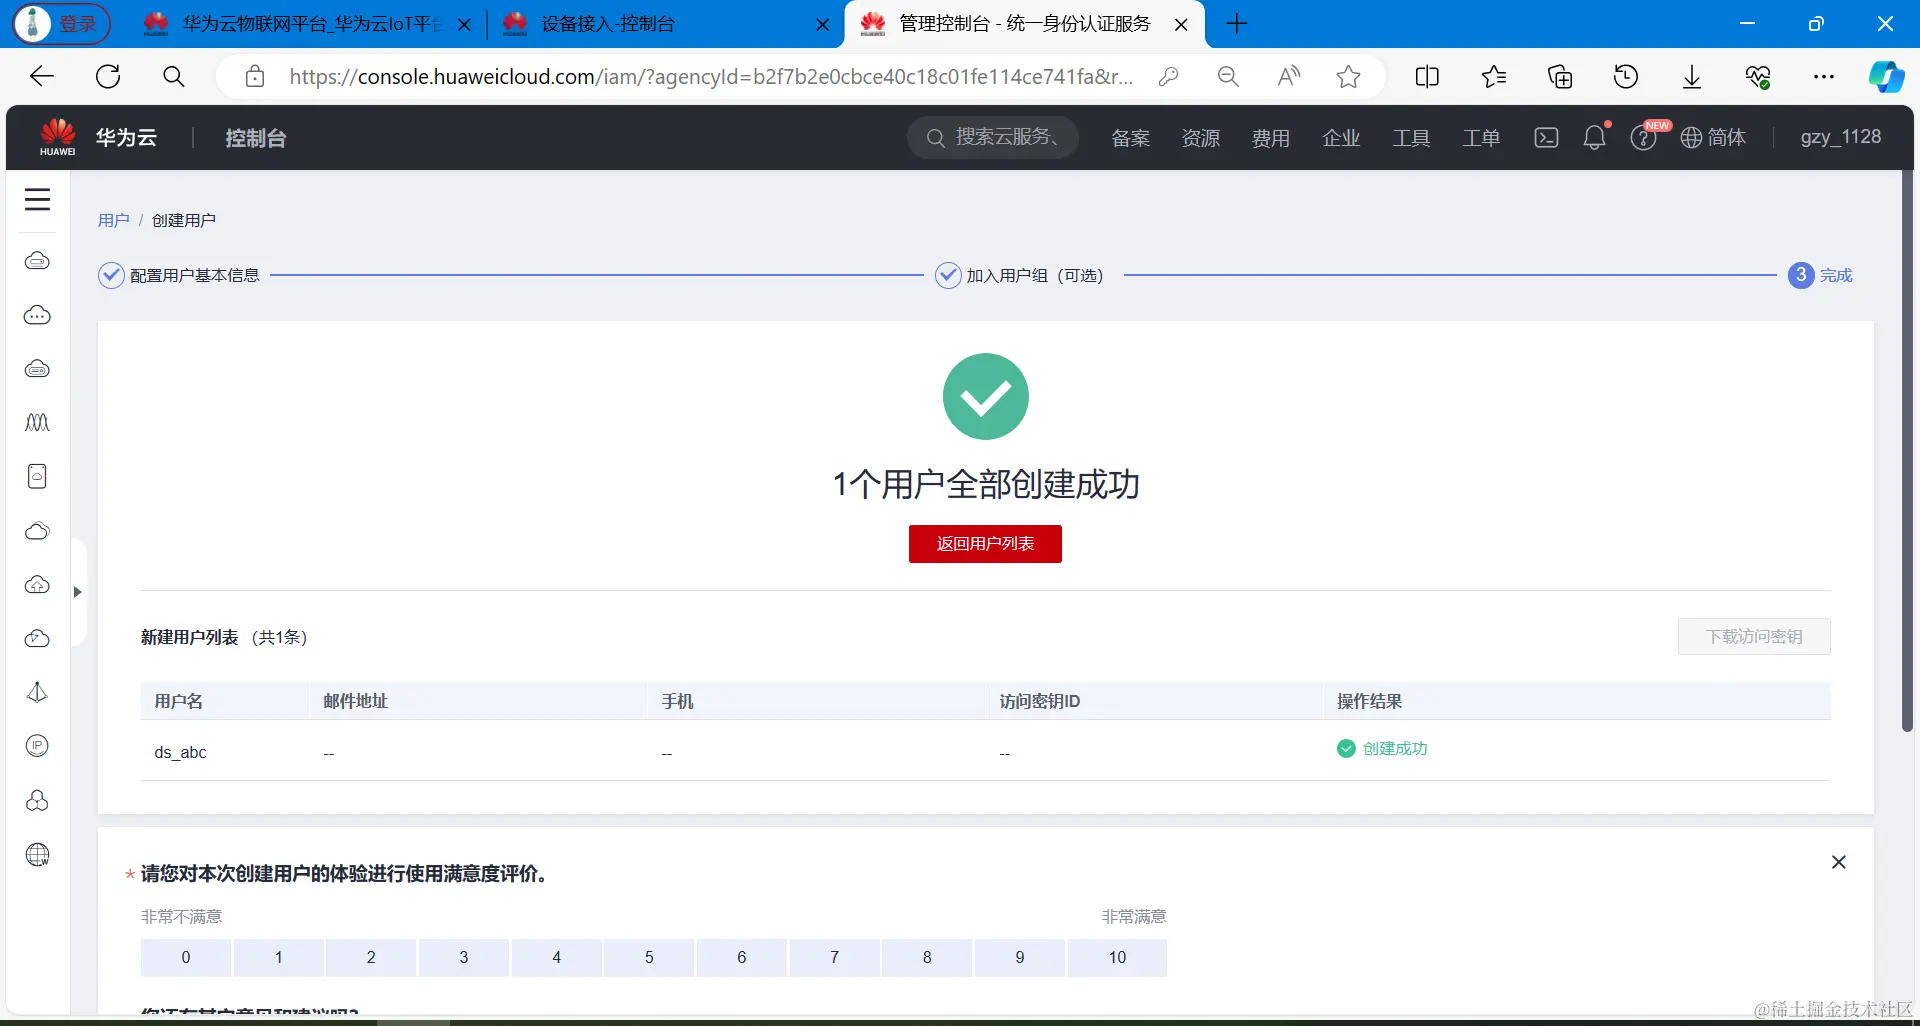Select satisfaction rating 10
Viewport: 1920px width, 1026px height.
1117,957
